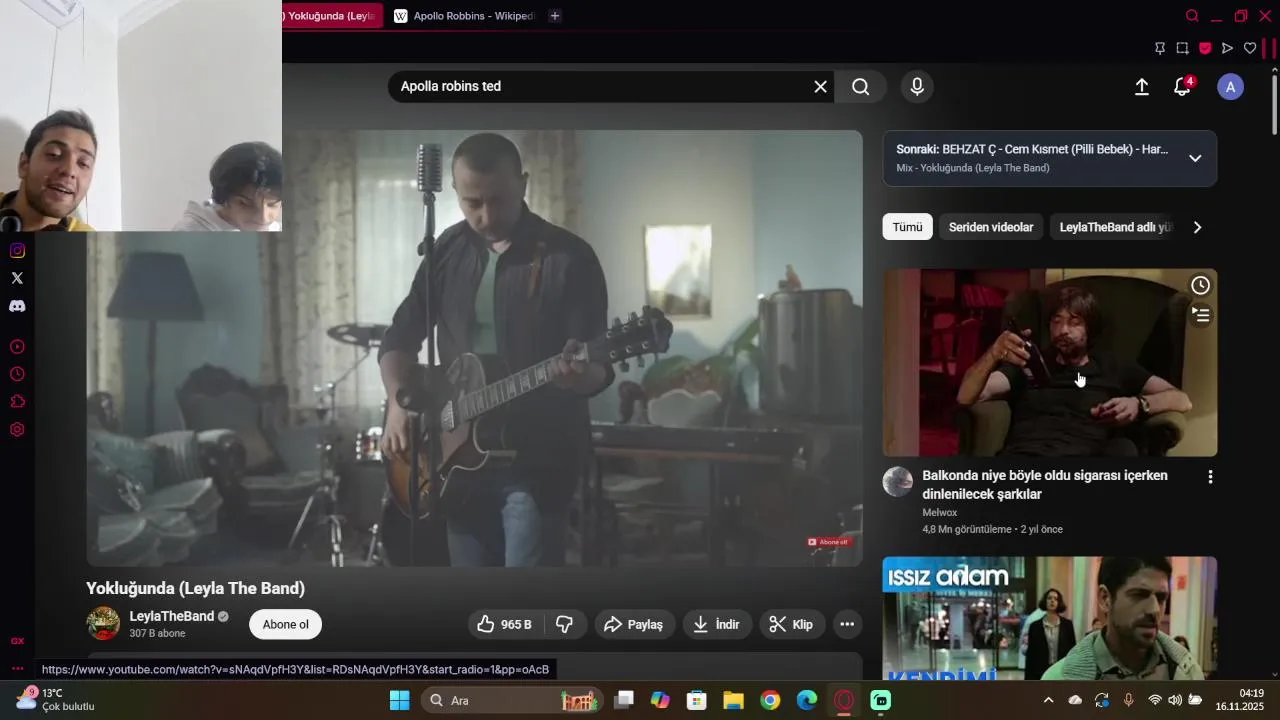The image size is (1280, 720).
Task: Open Opera Flow send arrow icon
Action: tap(1227, 48)
